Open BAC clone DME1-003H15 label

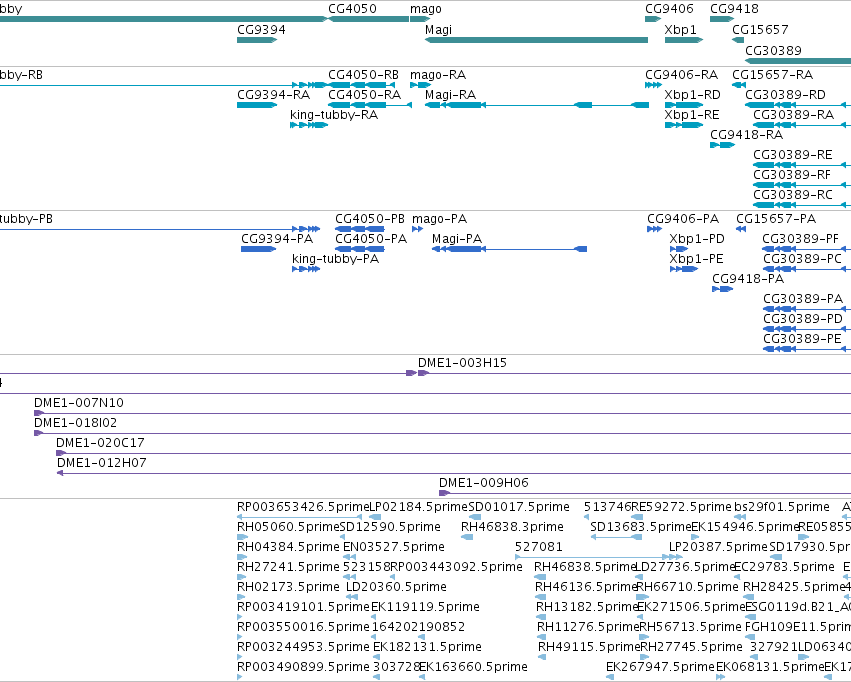pos(462,364)
